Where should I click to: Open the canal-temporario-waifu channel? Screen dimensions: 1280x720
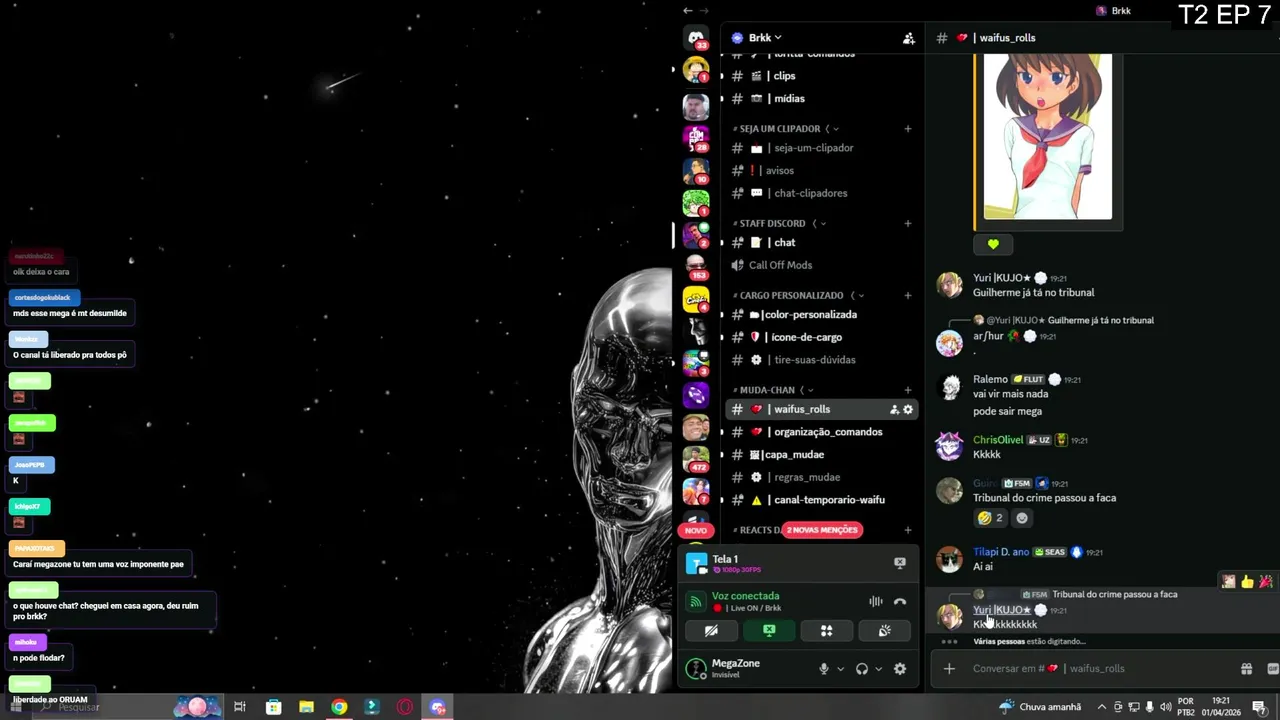[822, 500]
